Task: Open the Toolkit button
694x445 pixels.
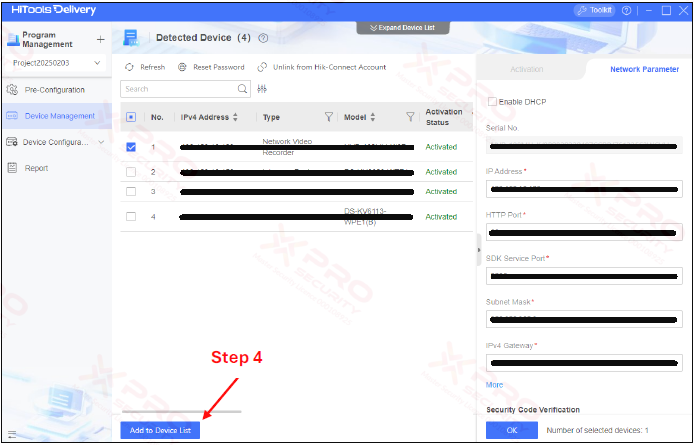Action: 594,10
